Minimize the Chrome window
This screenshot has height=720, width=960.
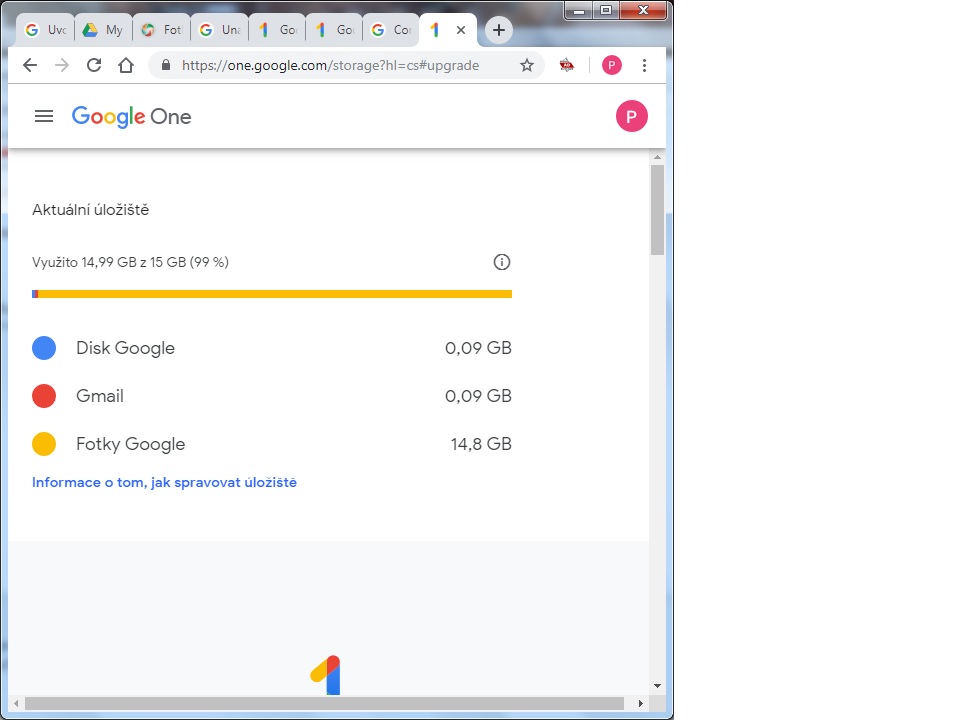pos(579,10)
